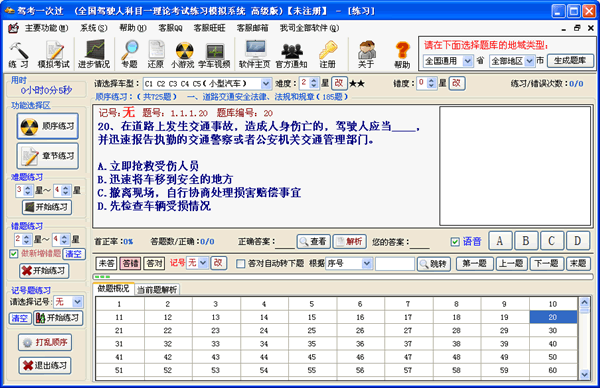Start 顺序练习 in the function area
This screenshot has width=600, height=388.
tap(48, 126)
